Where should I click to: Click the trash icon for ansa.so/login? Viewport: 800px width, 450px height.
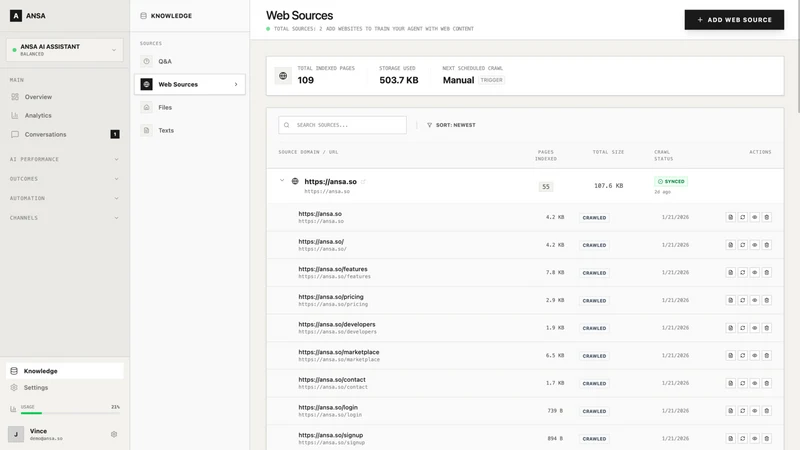pos(766,411)
